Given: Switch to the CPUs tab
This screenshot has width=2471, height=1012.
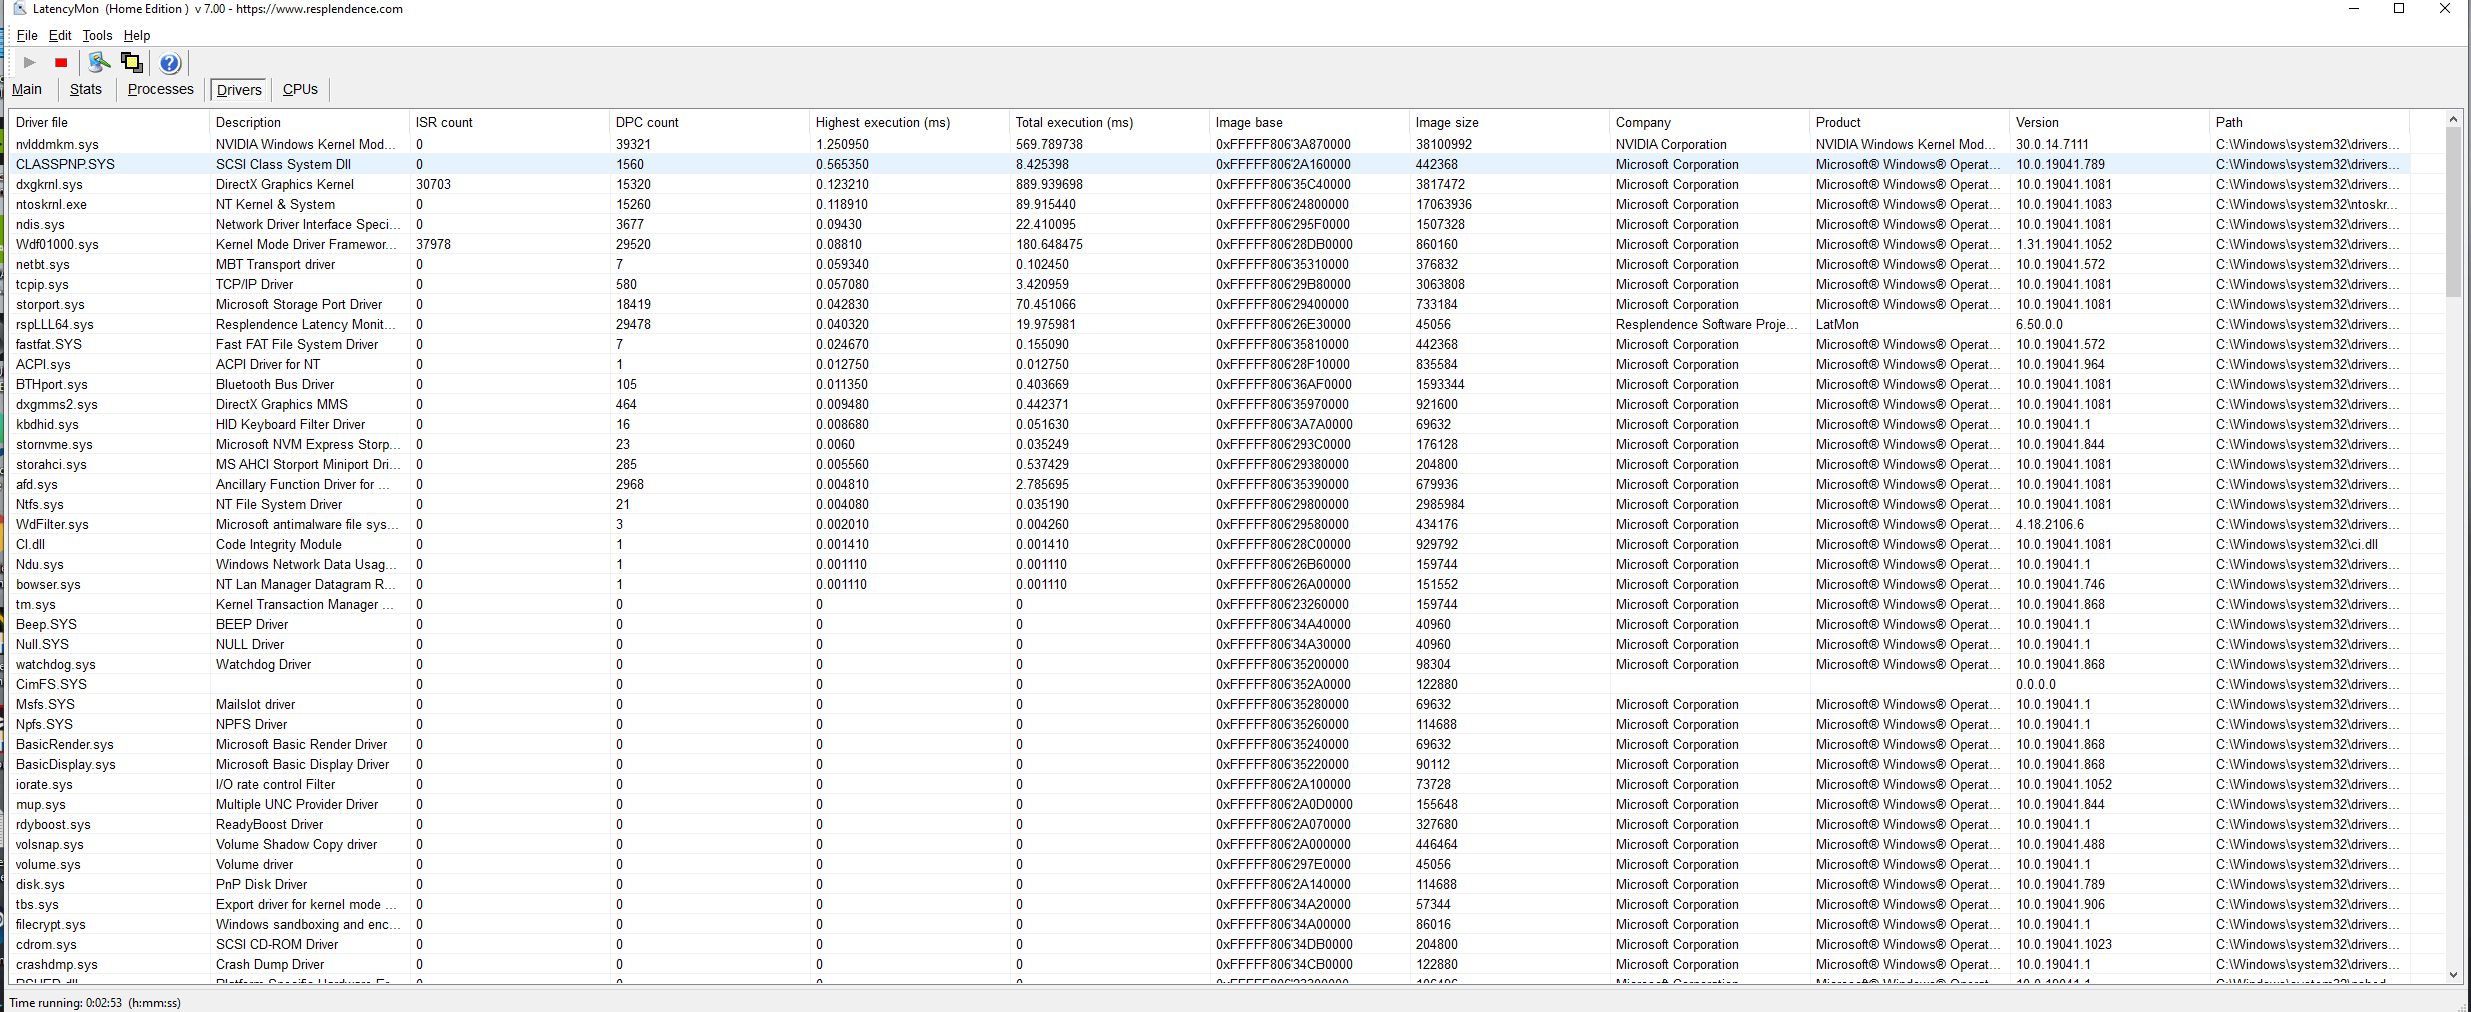Looking at the screenshot, I should click(300, 89).
